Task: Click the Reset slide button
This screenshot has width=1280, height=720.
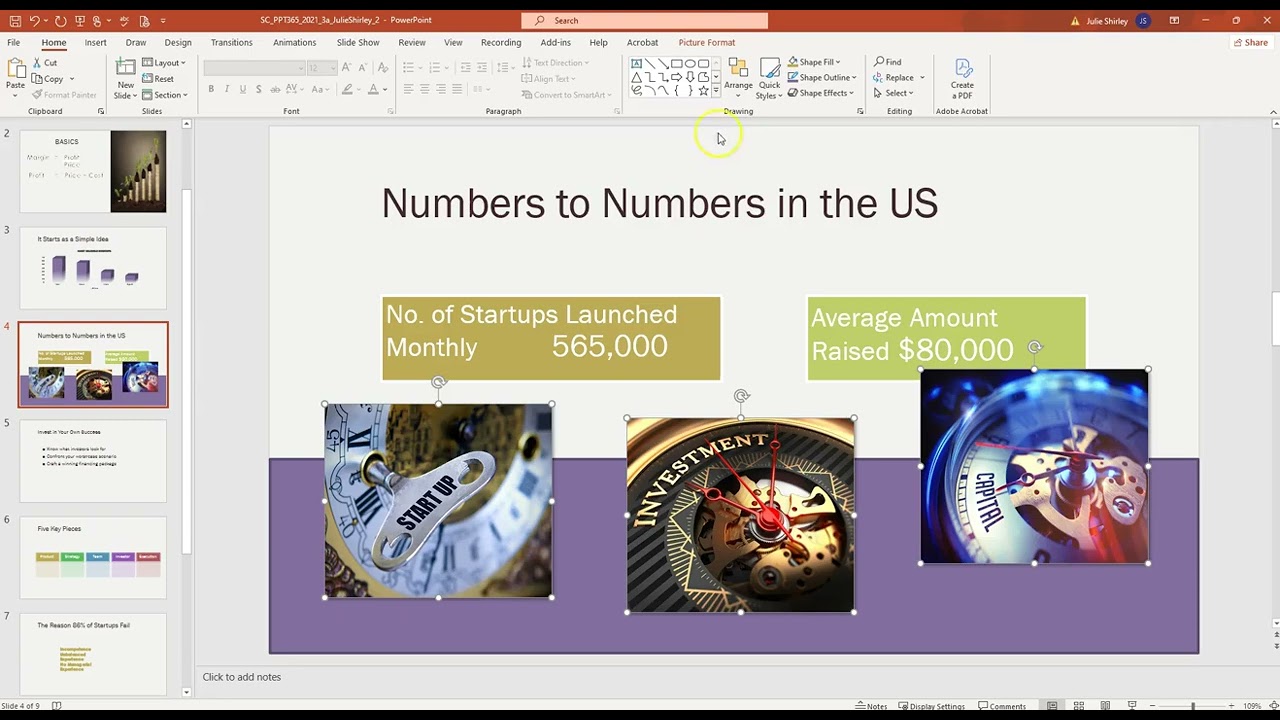Action: pyautogui.click(x=158, y=79)
